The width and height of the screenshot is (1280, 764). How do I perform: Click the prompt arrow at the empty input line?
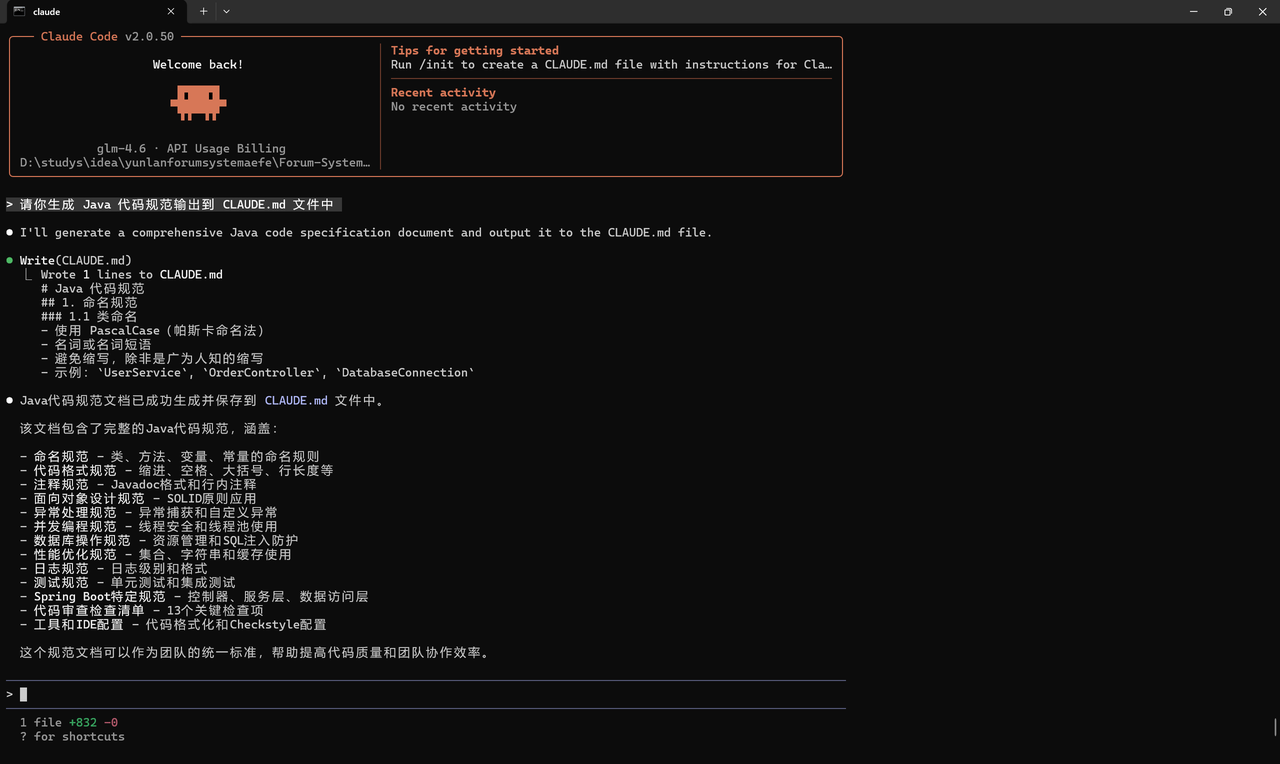click(8, 693)
